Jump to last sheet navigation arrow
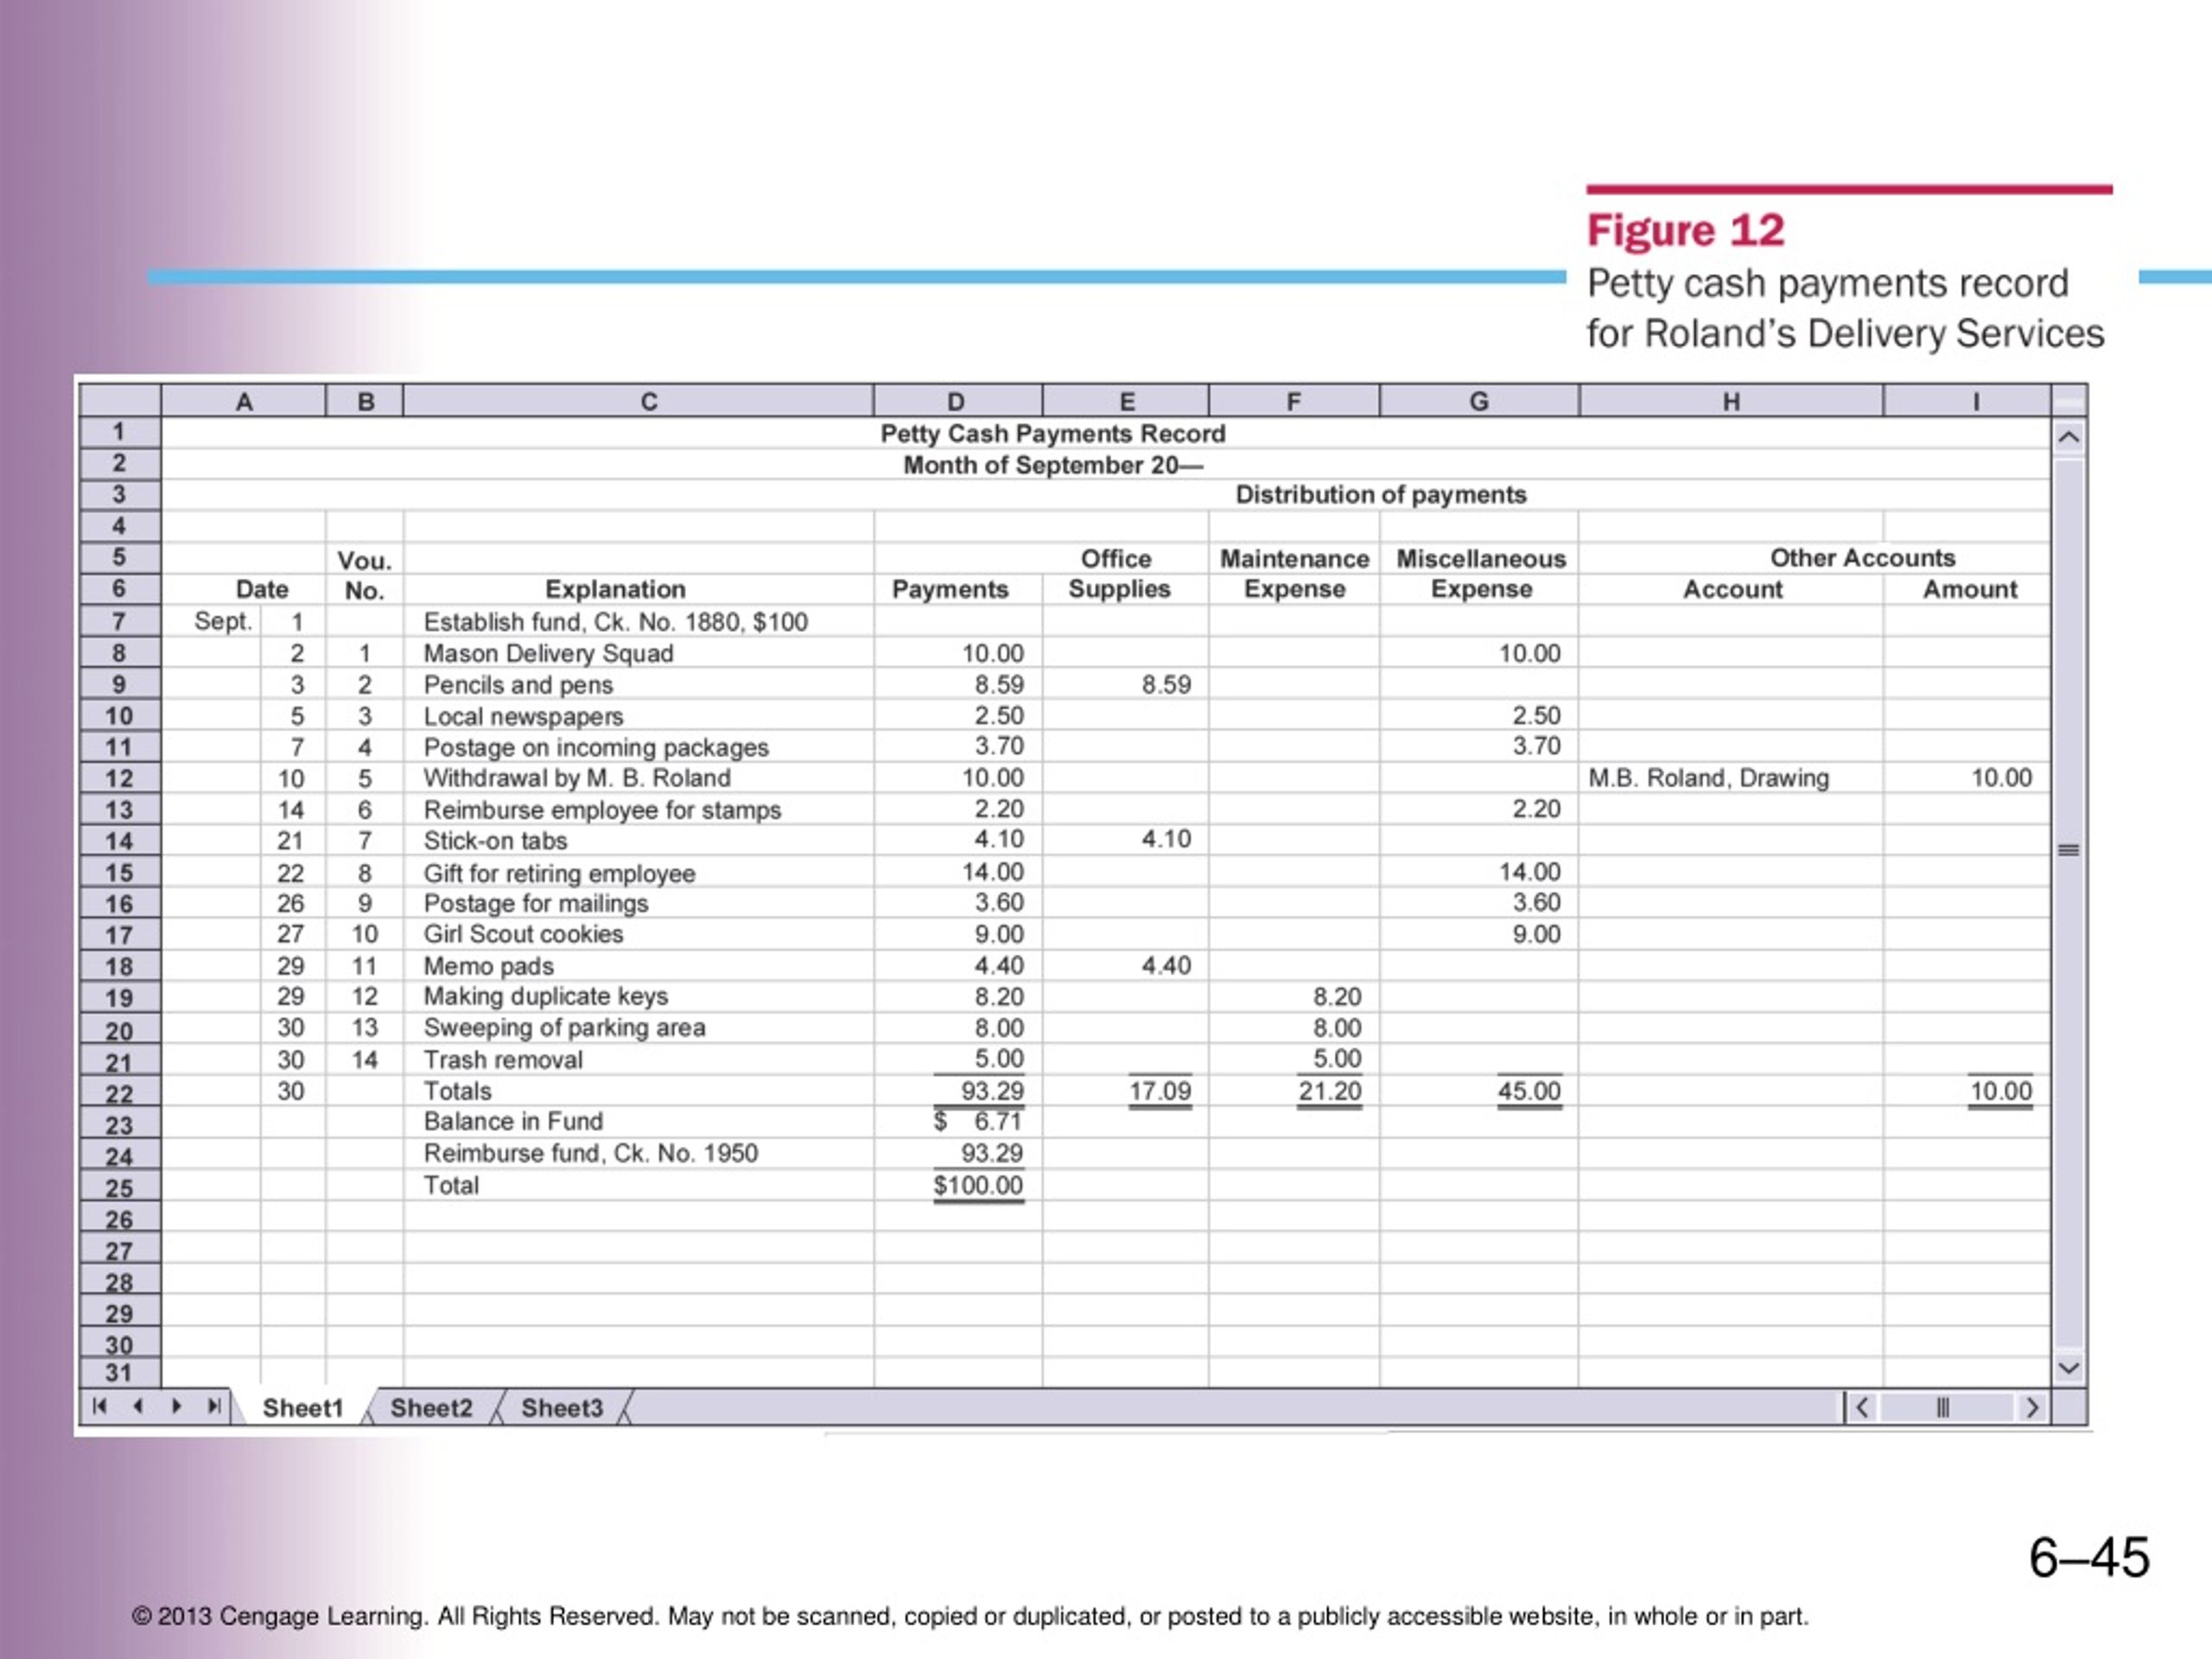 (214, 1406)
